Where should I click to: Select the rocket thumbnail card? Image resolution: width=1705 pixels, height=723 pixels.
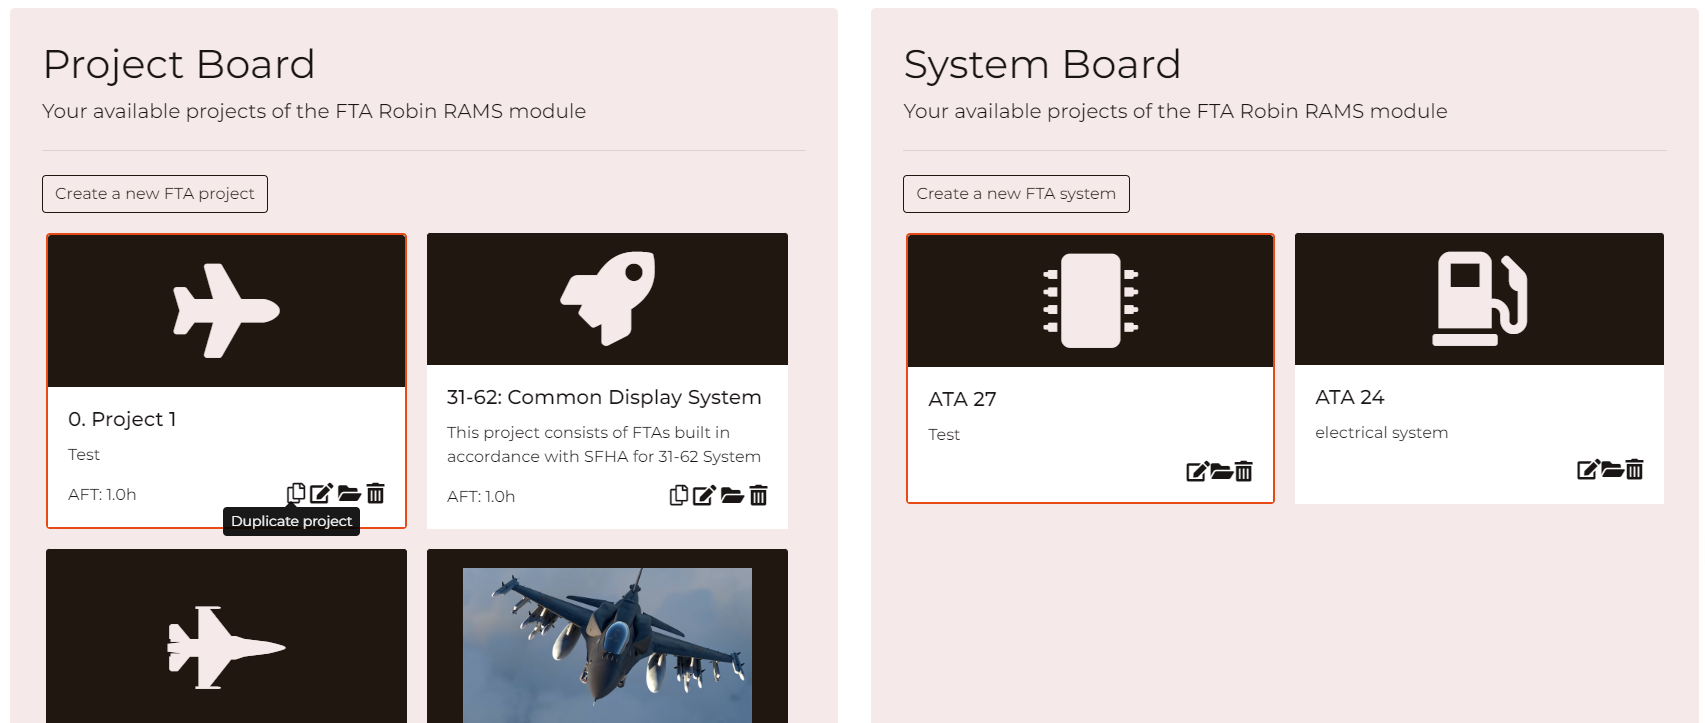[607, 298]
